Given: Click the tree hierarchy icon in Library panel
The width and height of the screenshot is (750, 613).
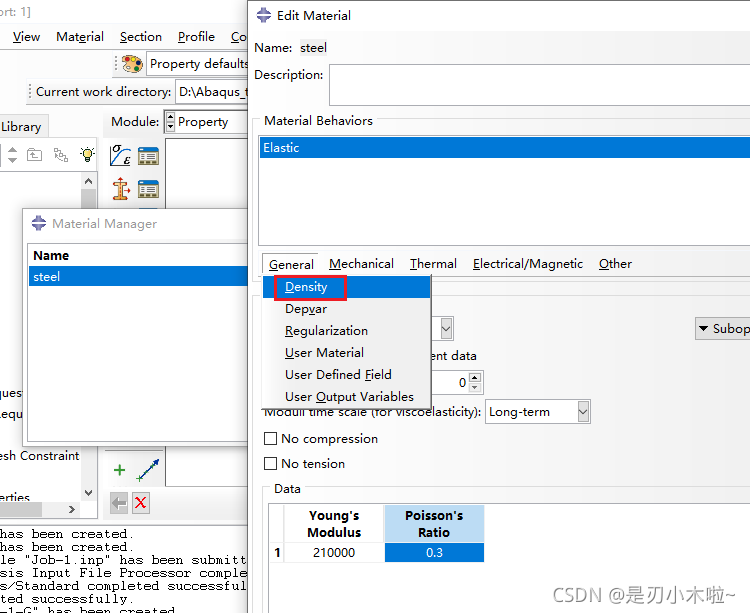Looking at the screenshot, I should click(61, 154).
